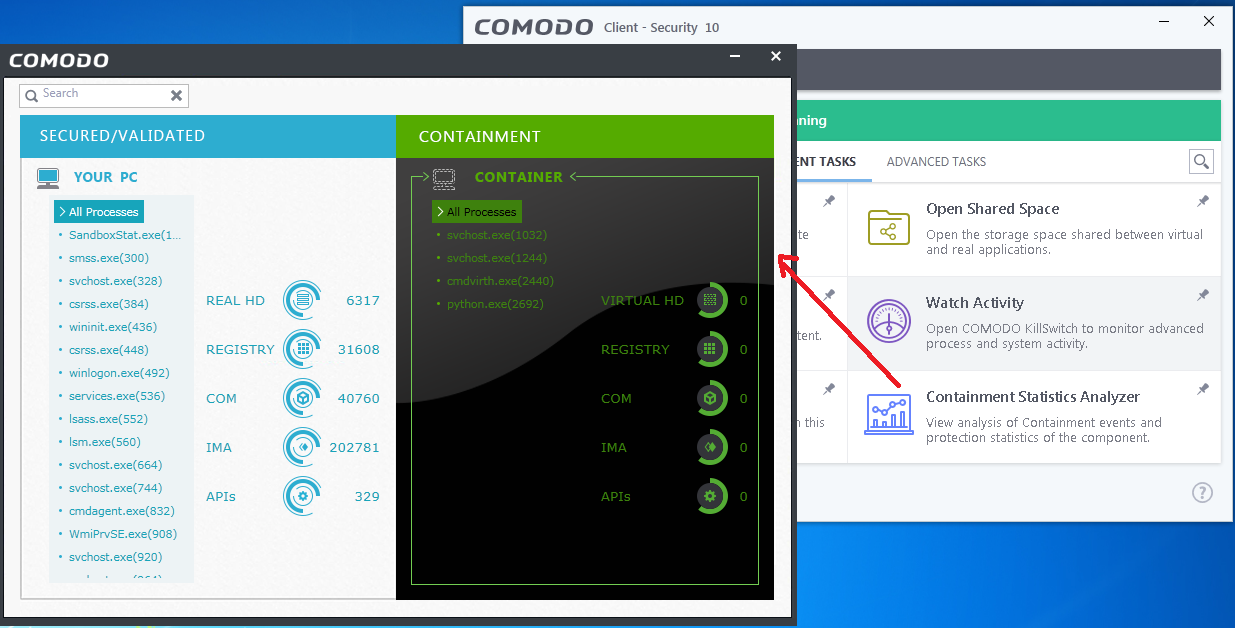Pin the Containment Statistics Analyzer task
Image resolution: width=1235 pixels, height=628 pixels.
1203,390
